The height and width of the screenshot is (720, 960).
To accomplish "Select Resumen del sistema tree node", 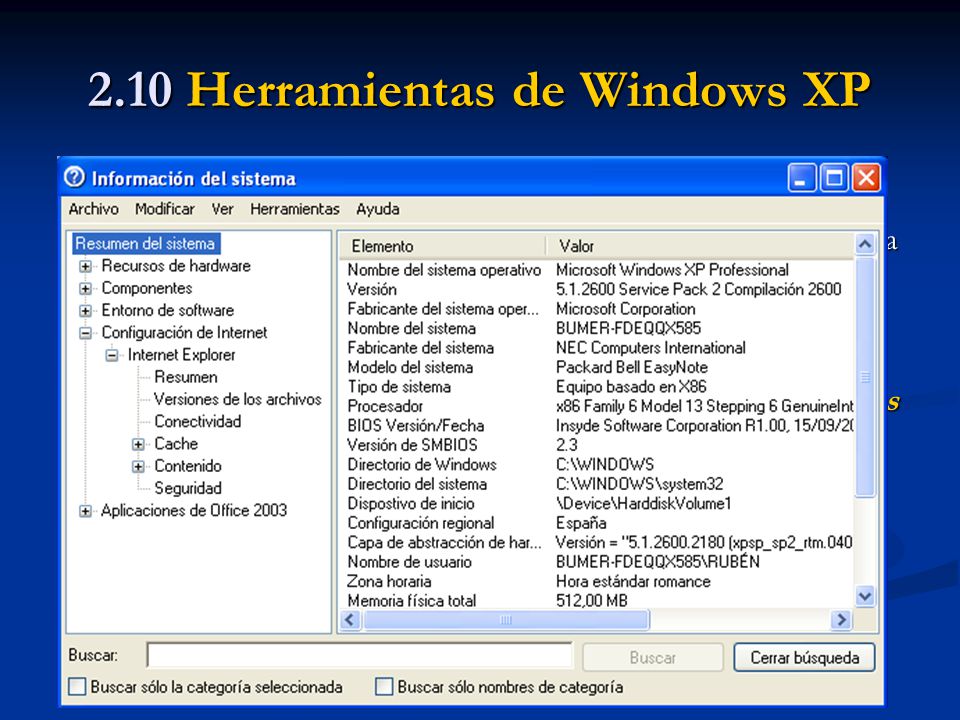I will (x=145, y=244).
